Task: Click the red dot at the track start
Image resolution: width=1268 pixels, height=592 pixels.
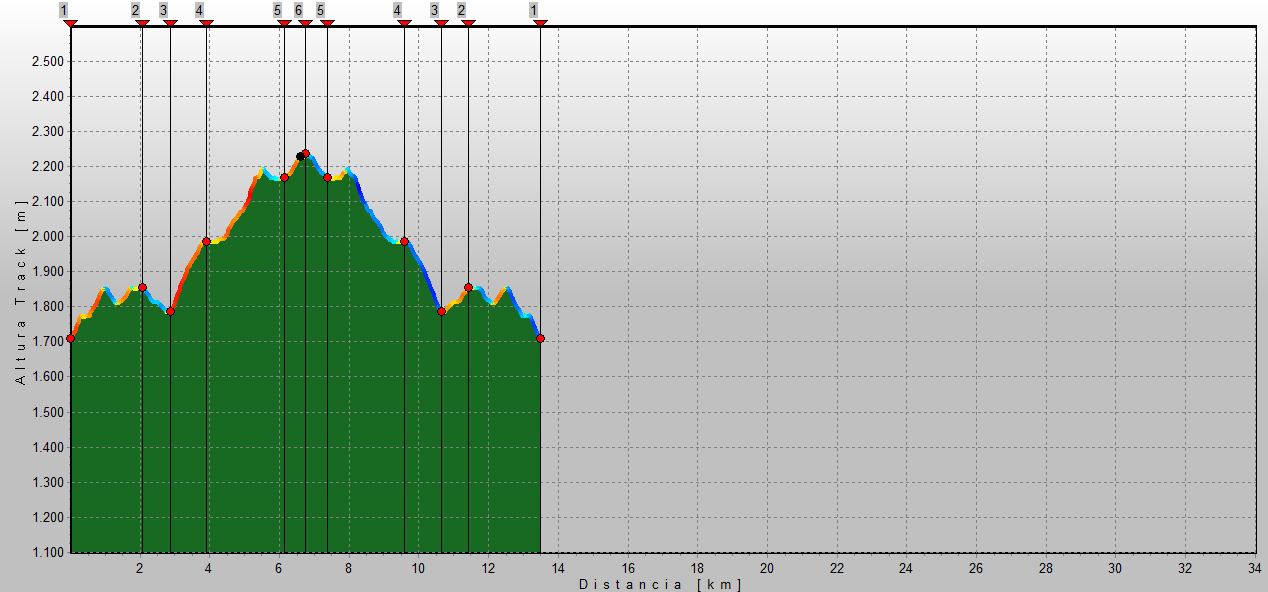Action: pos(70,338)
